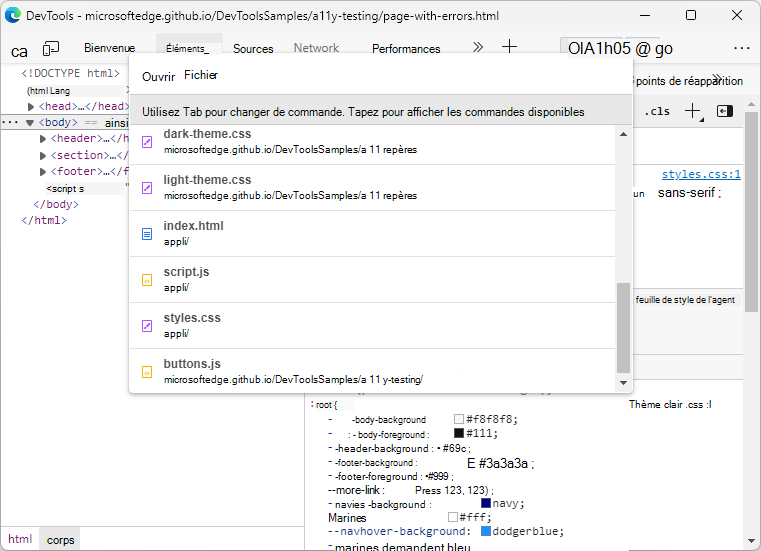Viewport: 761px width, 551px height.
Task: Select the closing body tag
Action: [x=56, y=204]
